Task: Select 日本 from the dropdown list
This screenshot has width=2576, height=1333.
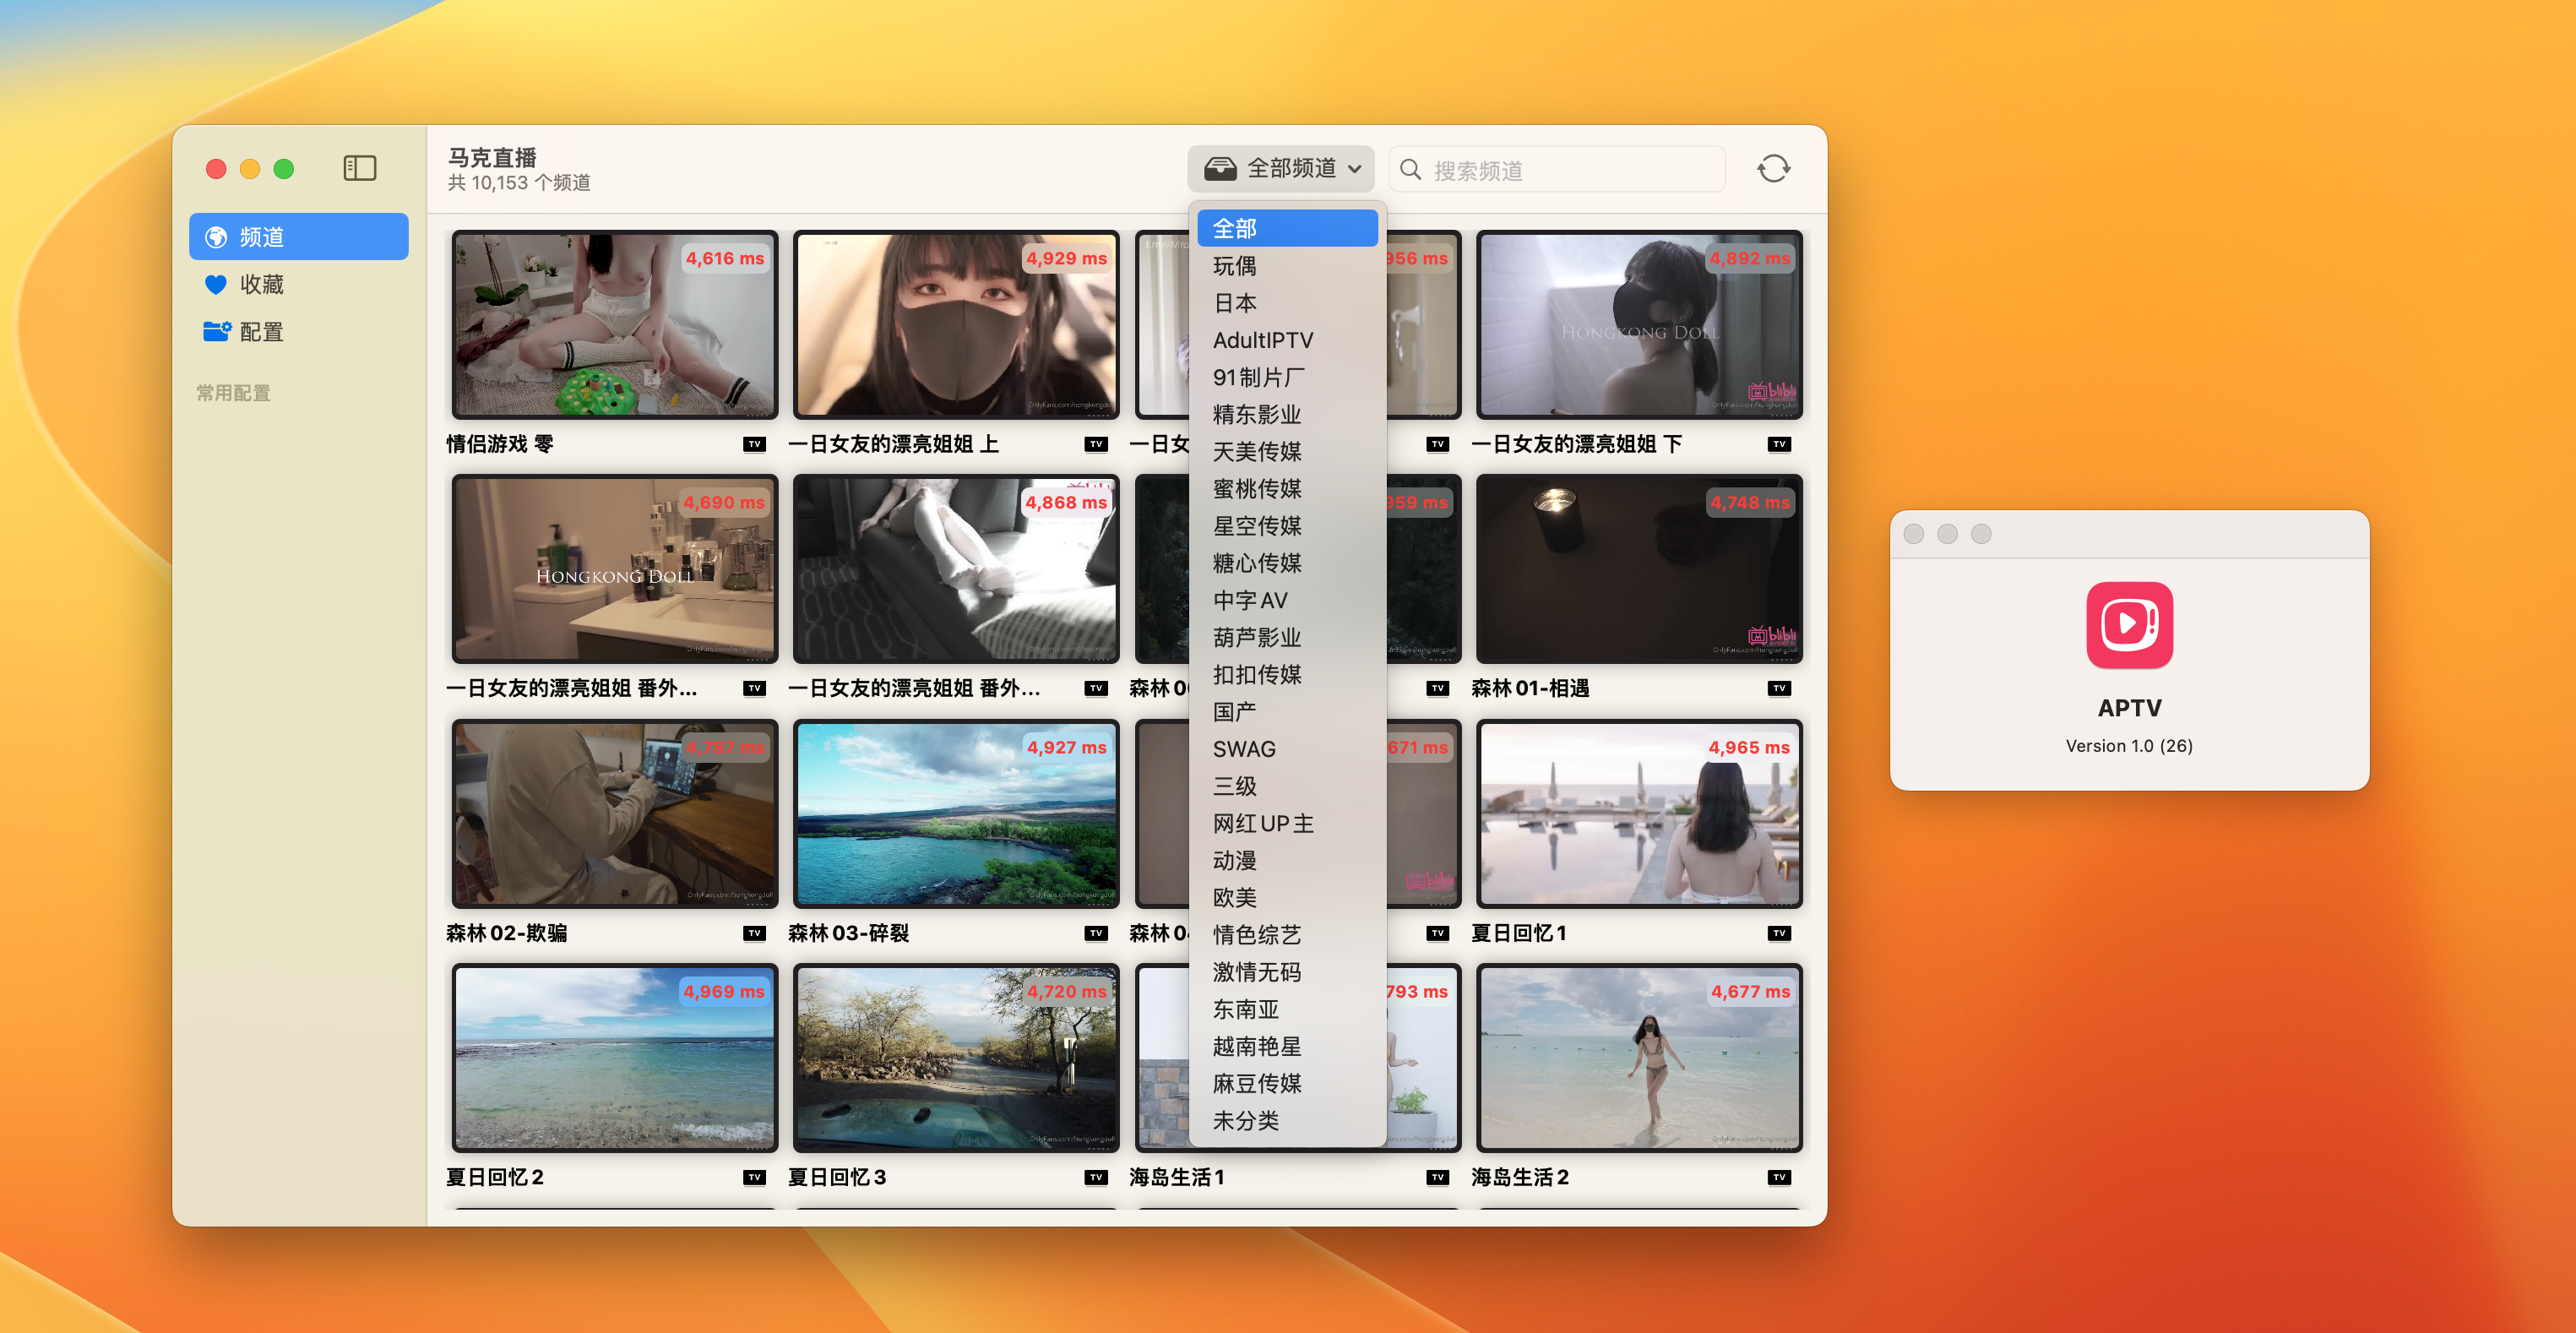Action: [x=1235, y=303]
